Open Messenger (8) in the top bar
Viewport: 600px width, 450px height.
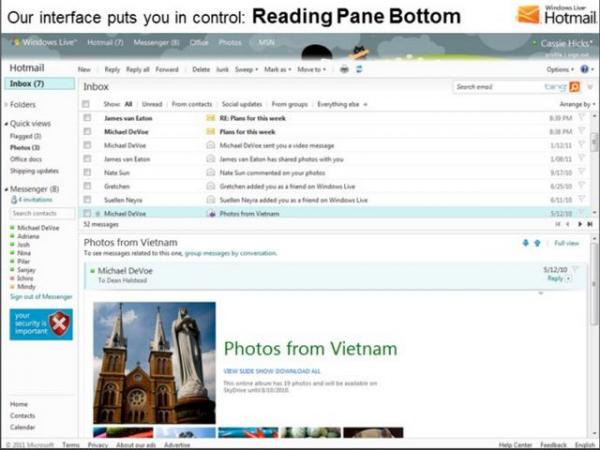click(x=157, y=42)
